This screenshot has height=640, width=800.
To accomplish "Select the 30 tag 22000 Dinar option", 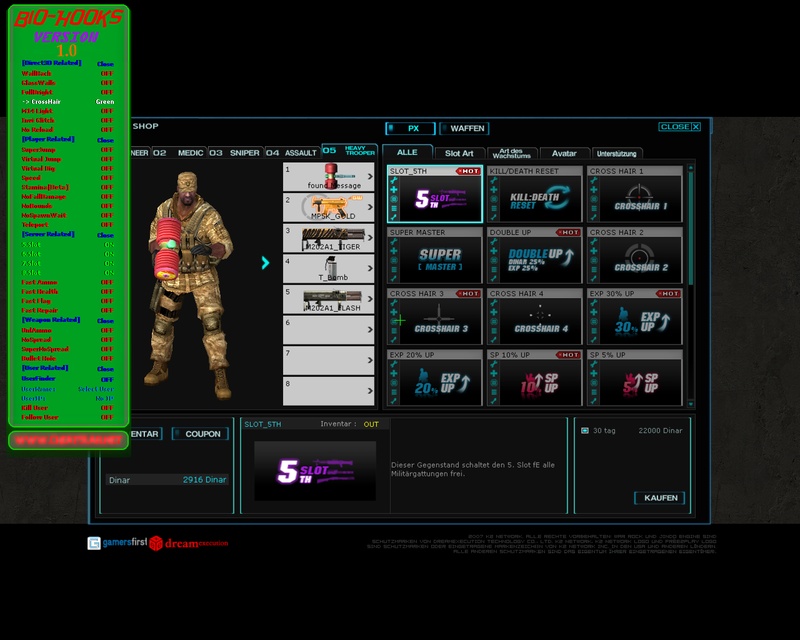I will (x=632, y=431).
